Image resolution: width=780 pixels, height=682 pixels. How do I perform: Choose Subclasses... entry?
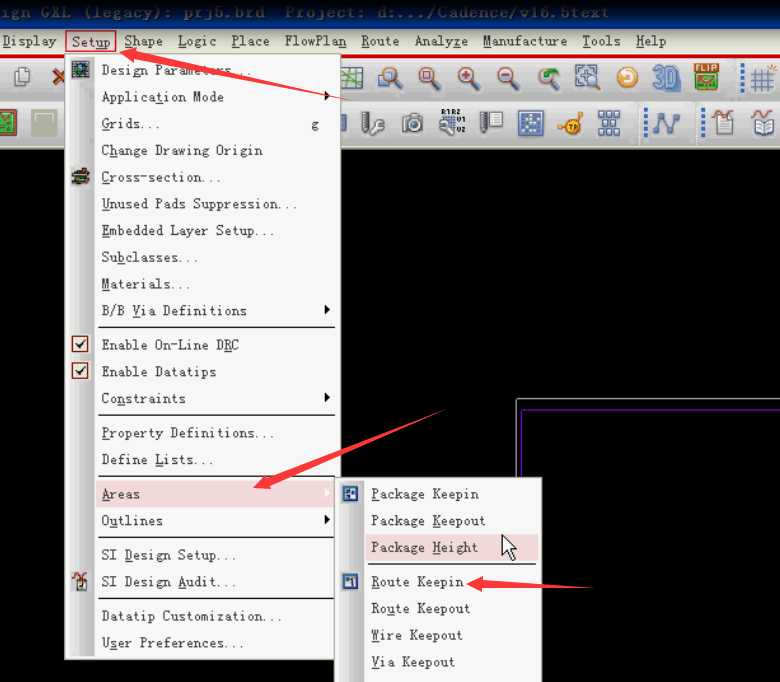[215, 258]
